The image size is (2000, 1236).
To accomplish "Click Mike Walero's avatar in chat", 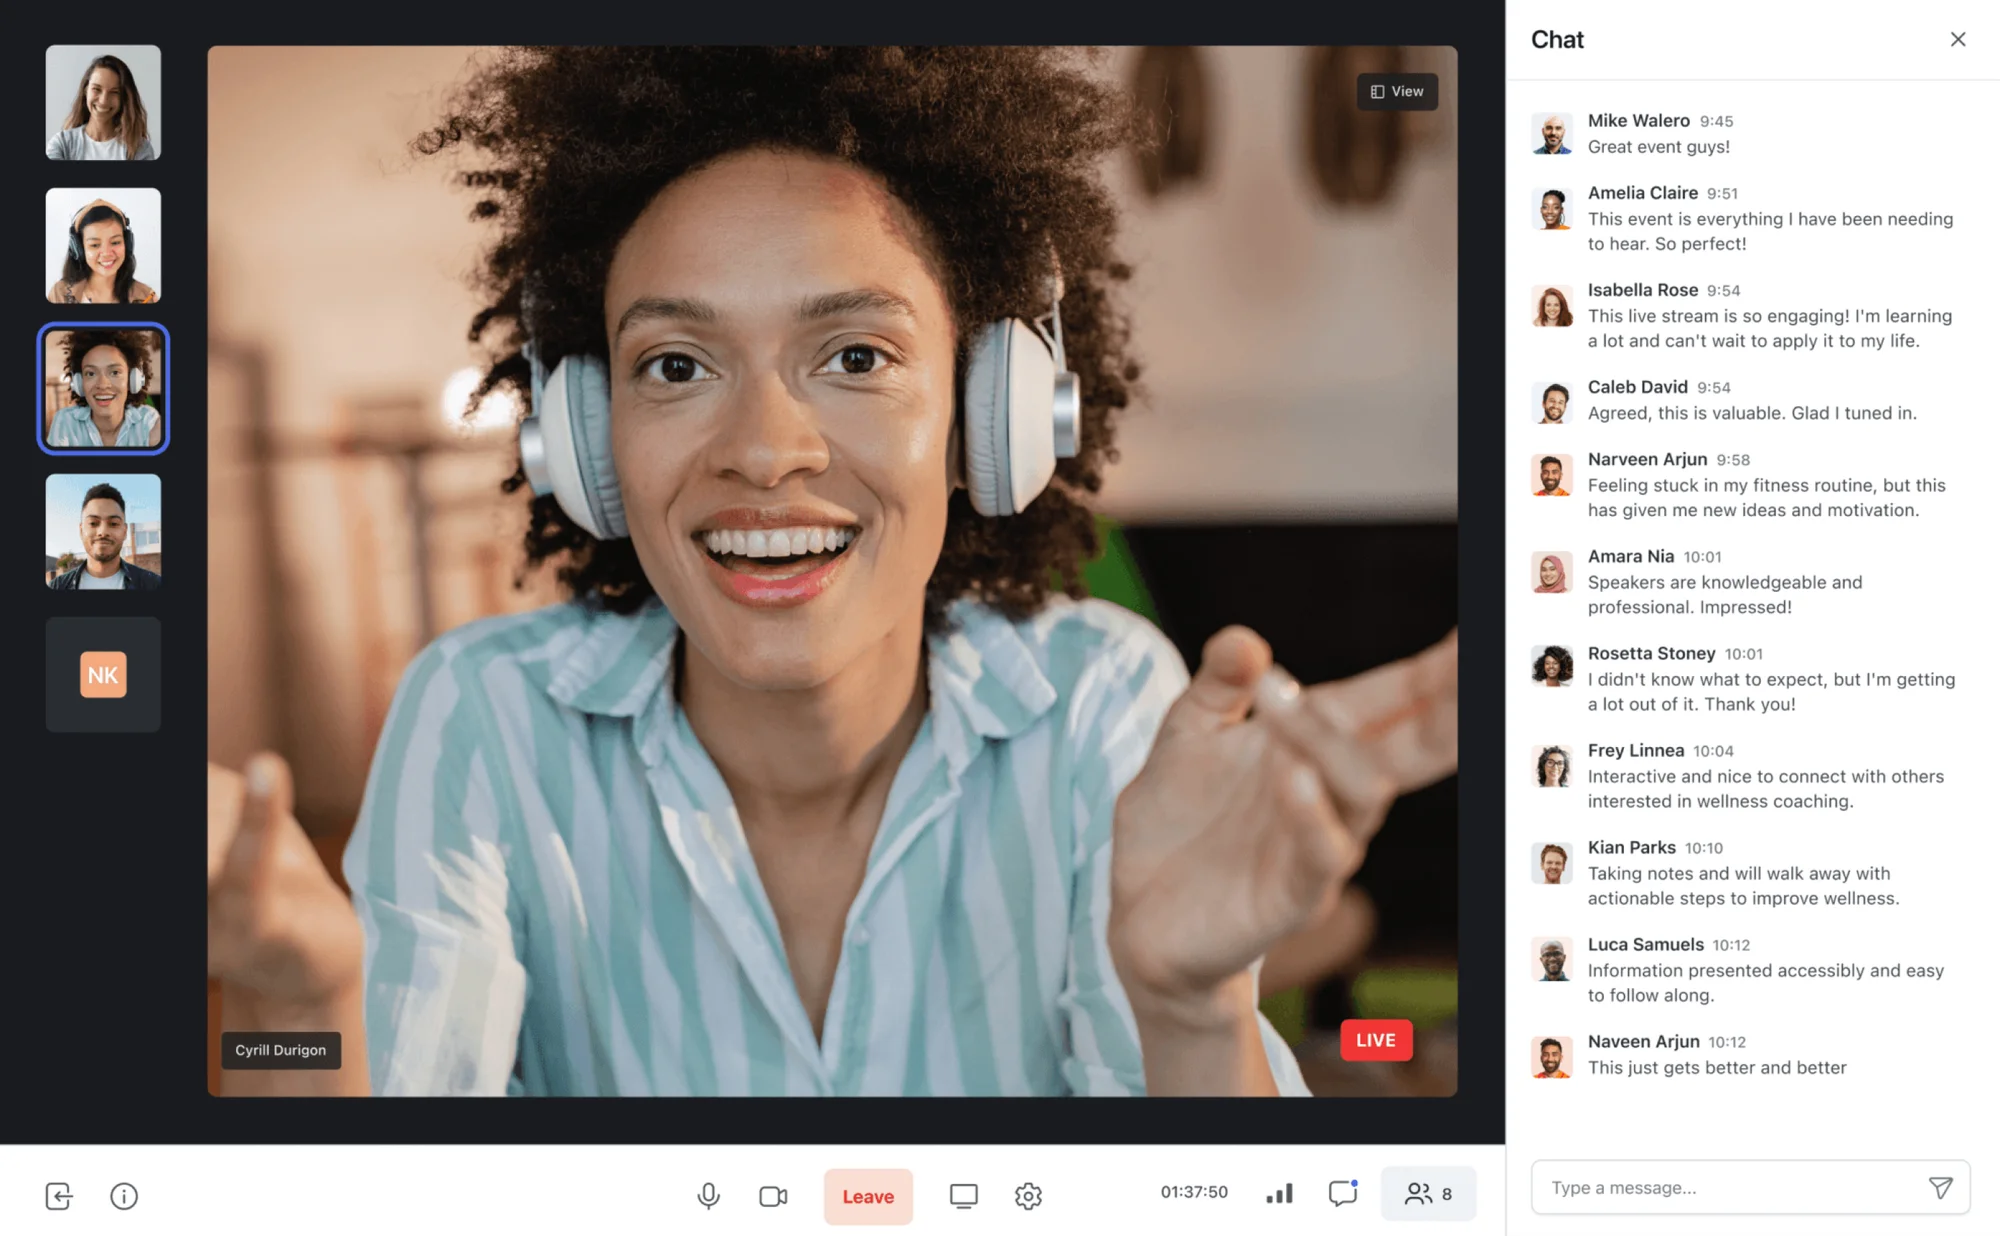I will pyautogui.click(x=1552, y=133).
